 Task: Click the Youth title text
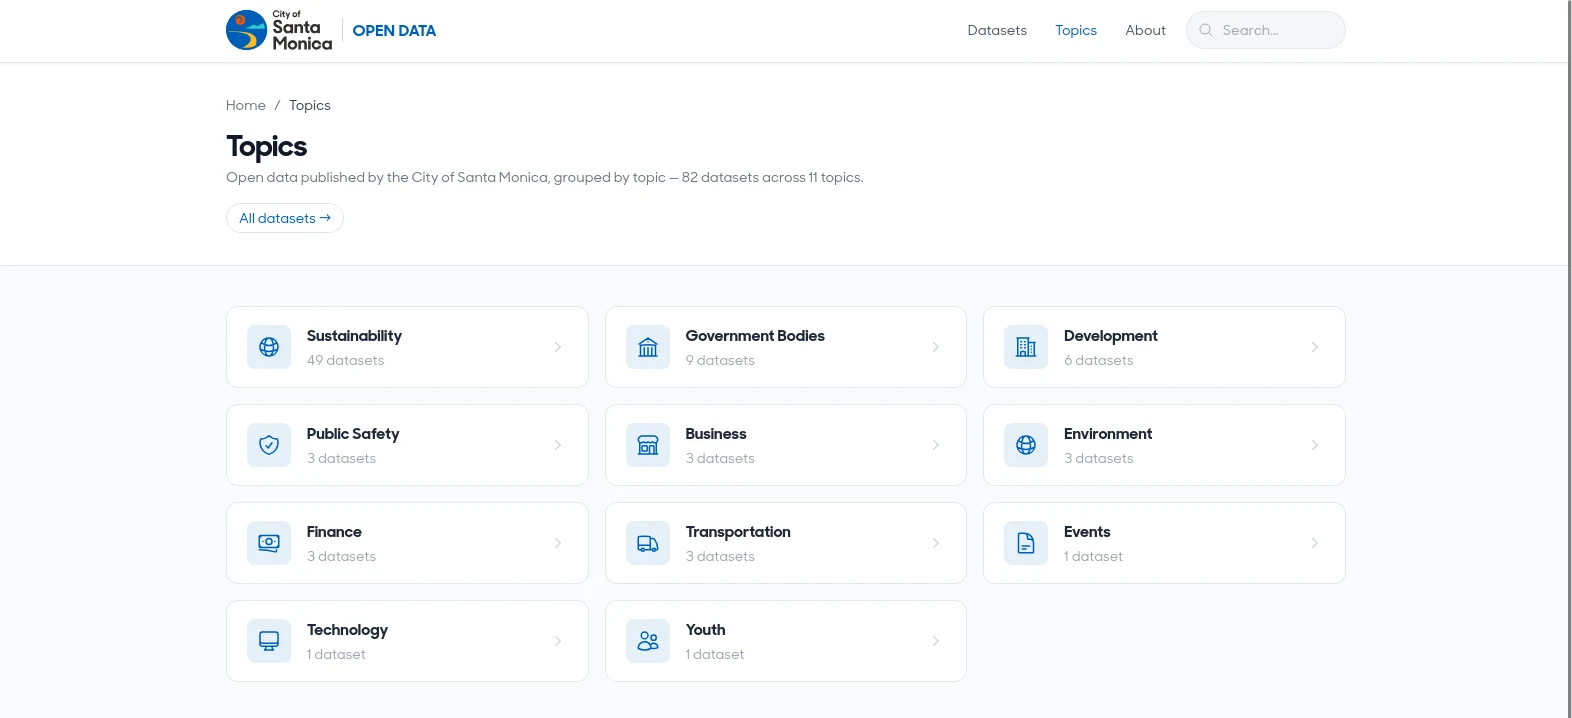tap(706, 630)
